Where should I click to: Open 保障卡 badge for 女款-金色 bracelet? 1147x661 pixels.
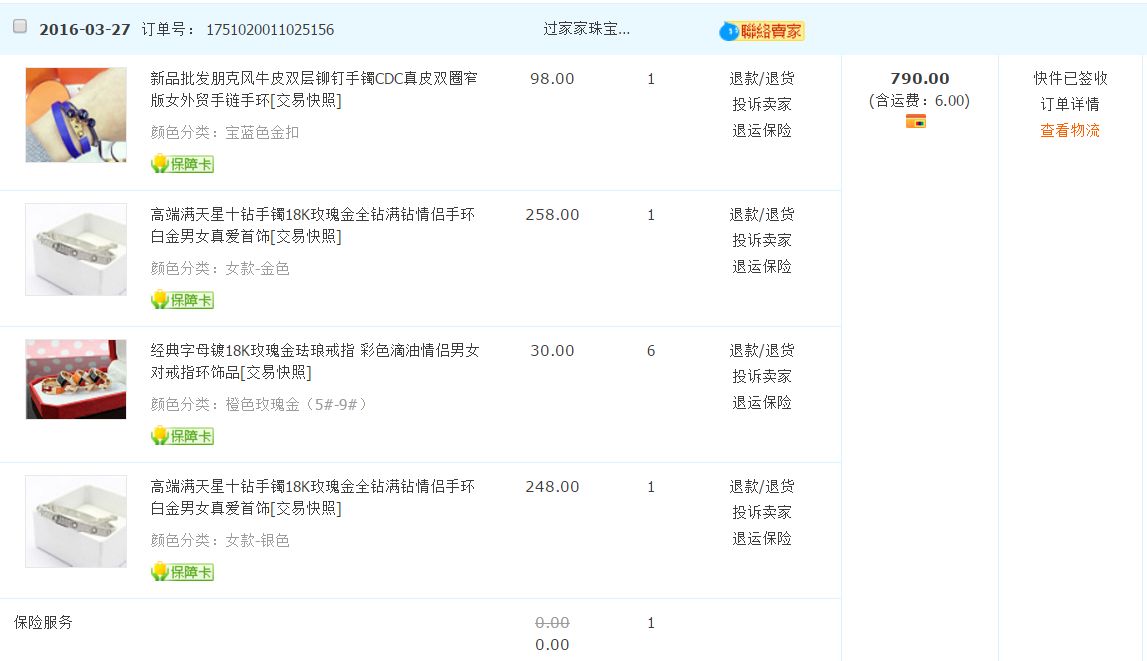[182, 300]
